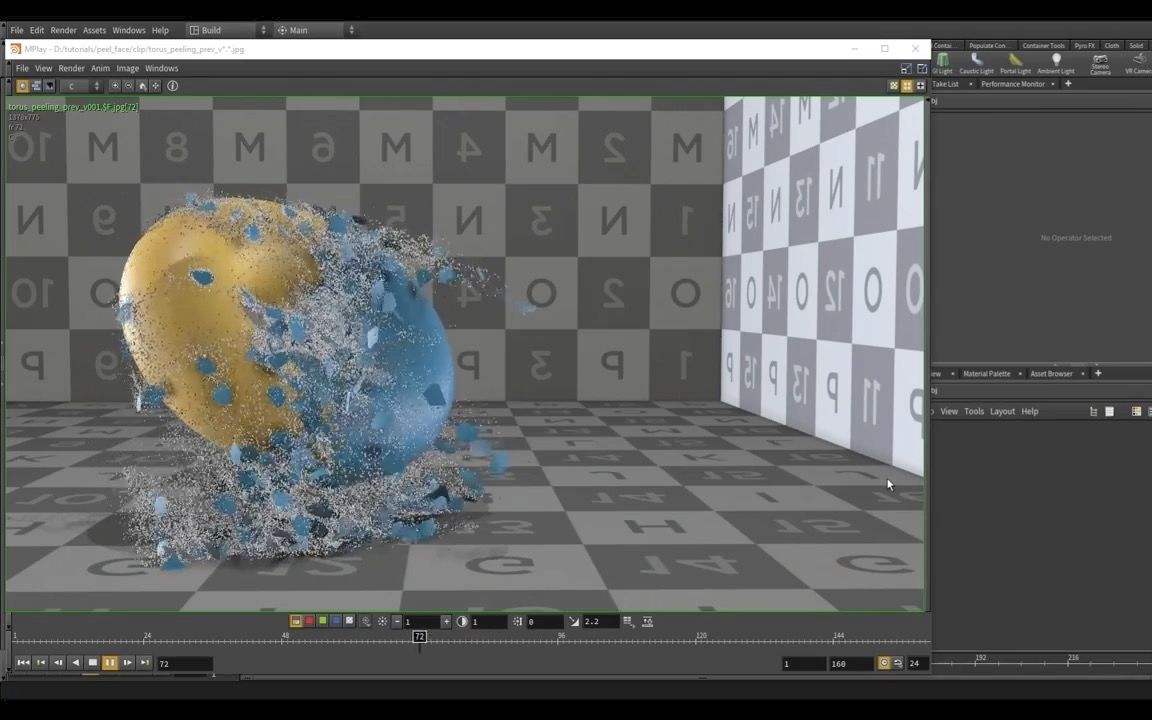This screenshot has width=1152, height=720.
Task: Click the home view icon
Action: [x=142, y=86]
